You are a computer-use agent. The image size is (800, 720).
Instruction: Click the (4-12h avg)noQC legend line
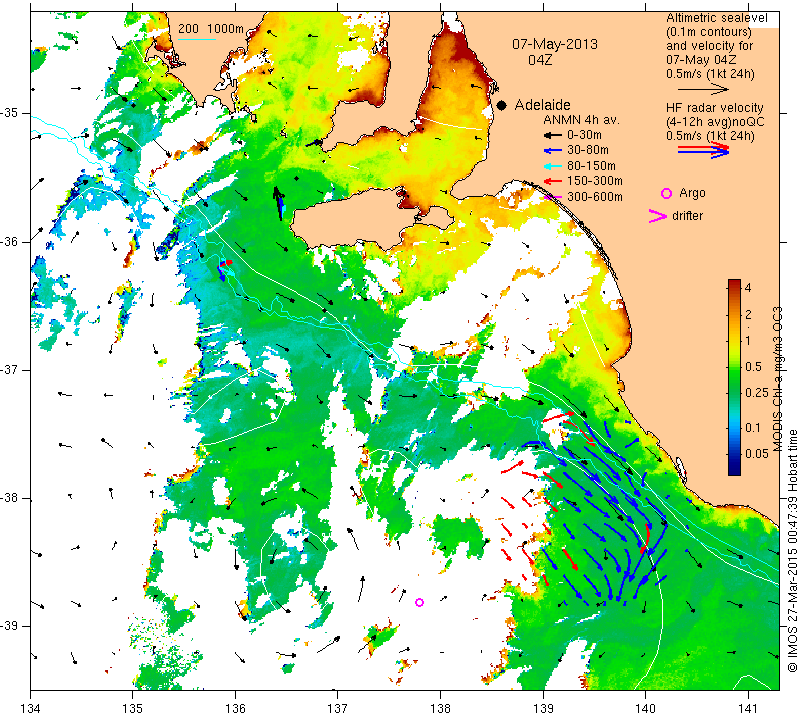pos(715,122)
